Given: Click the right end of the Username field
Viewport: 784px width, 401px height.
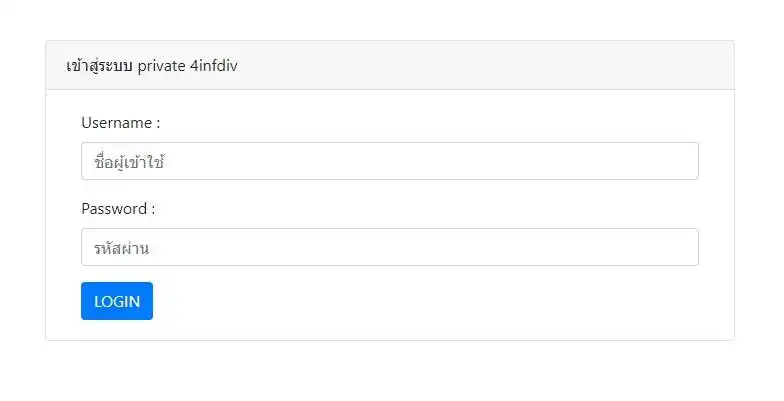Looking at the screenshot, I should pos(680,161).
